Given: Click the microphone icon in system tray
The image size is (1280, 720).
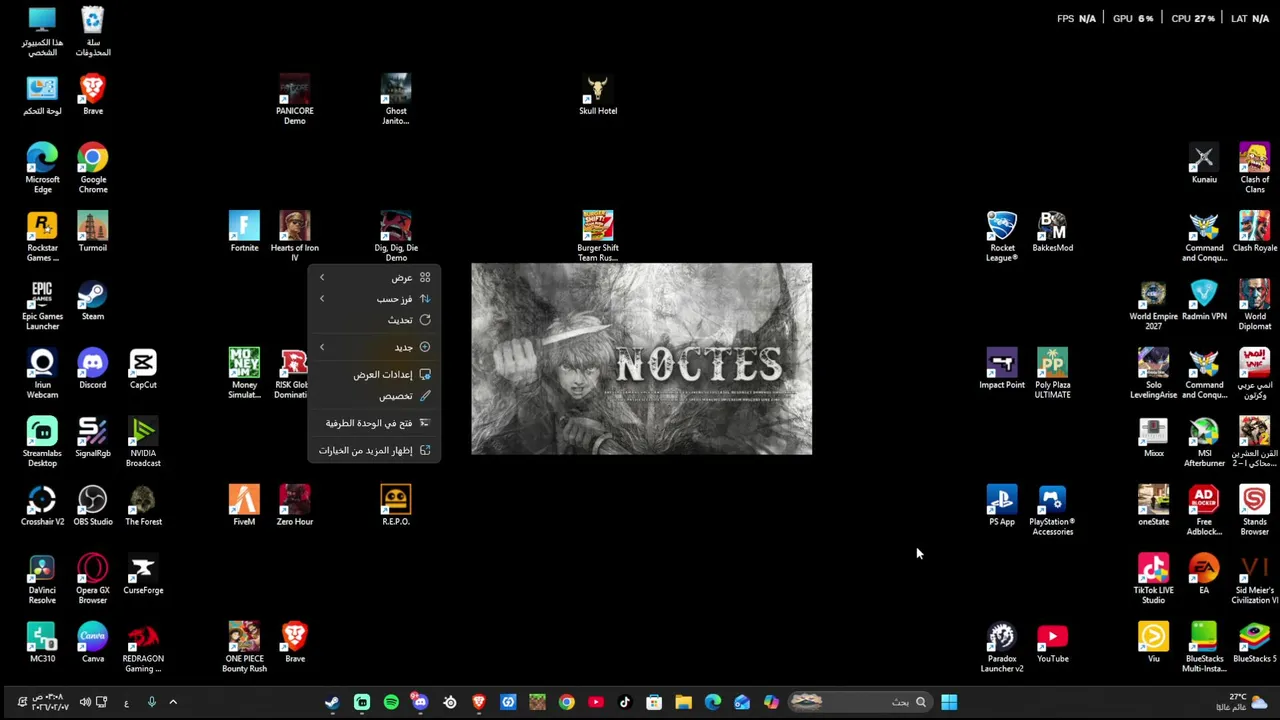Looking at the screenshot, I should point(152,702).
